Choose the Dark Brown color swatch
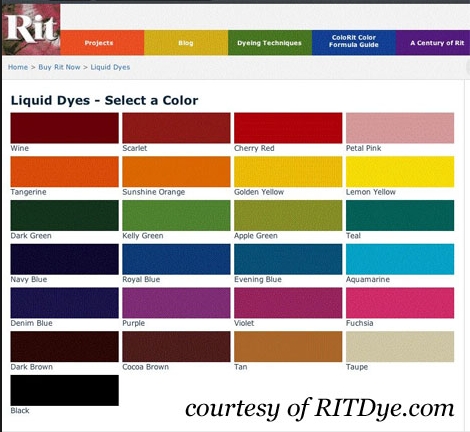This screenshot has width=470, height=432. coord(65,346)
